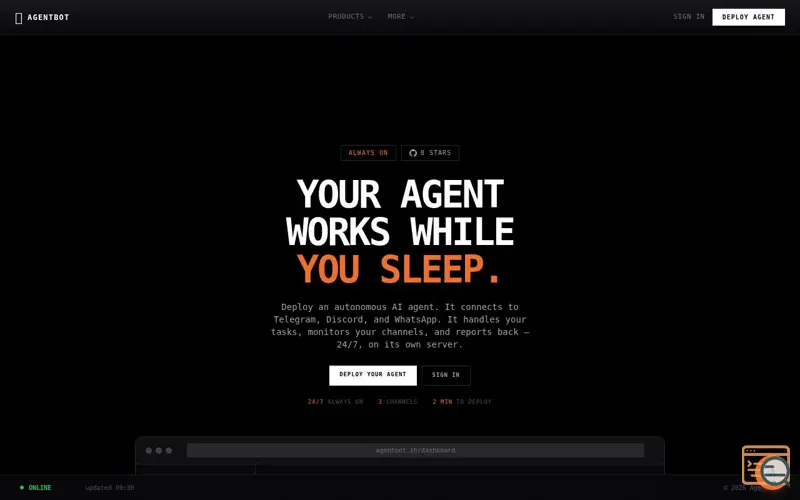The width and height of the screenshot is (800, 500).
Task: Click the Online status indicator
Action: pos(36,488)
